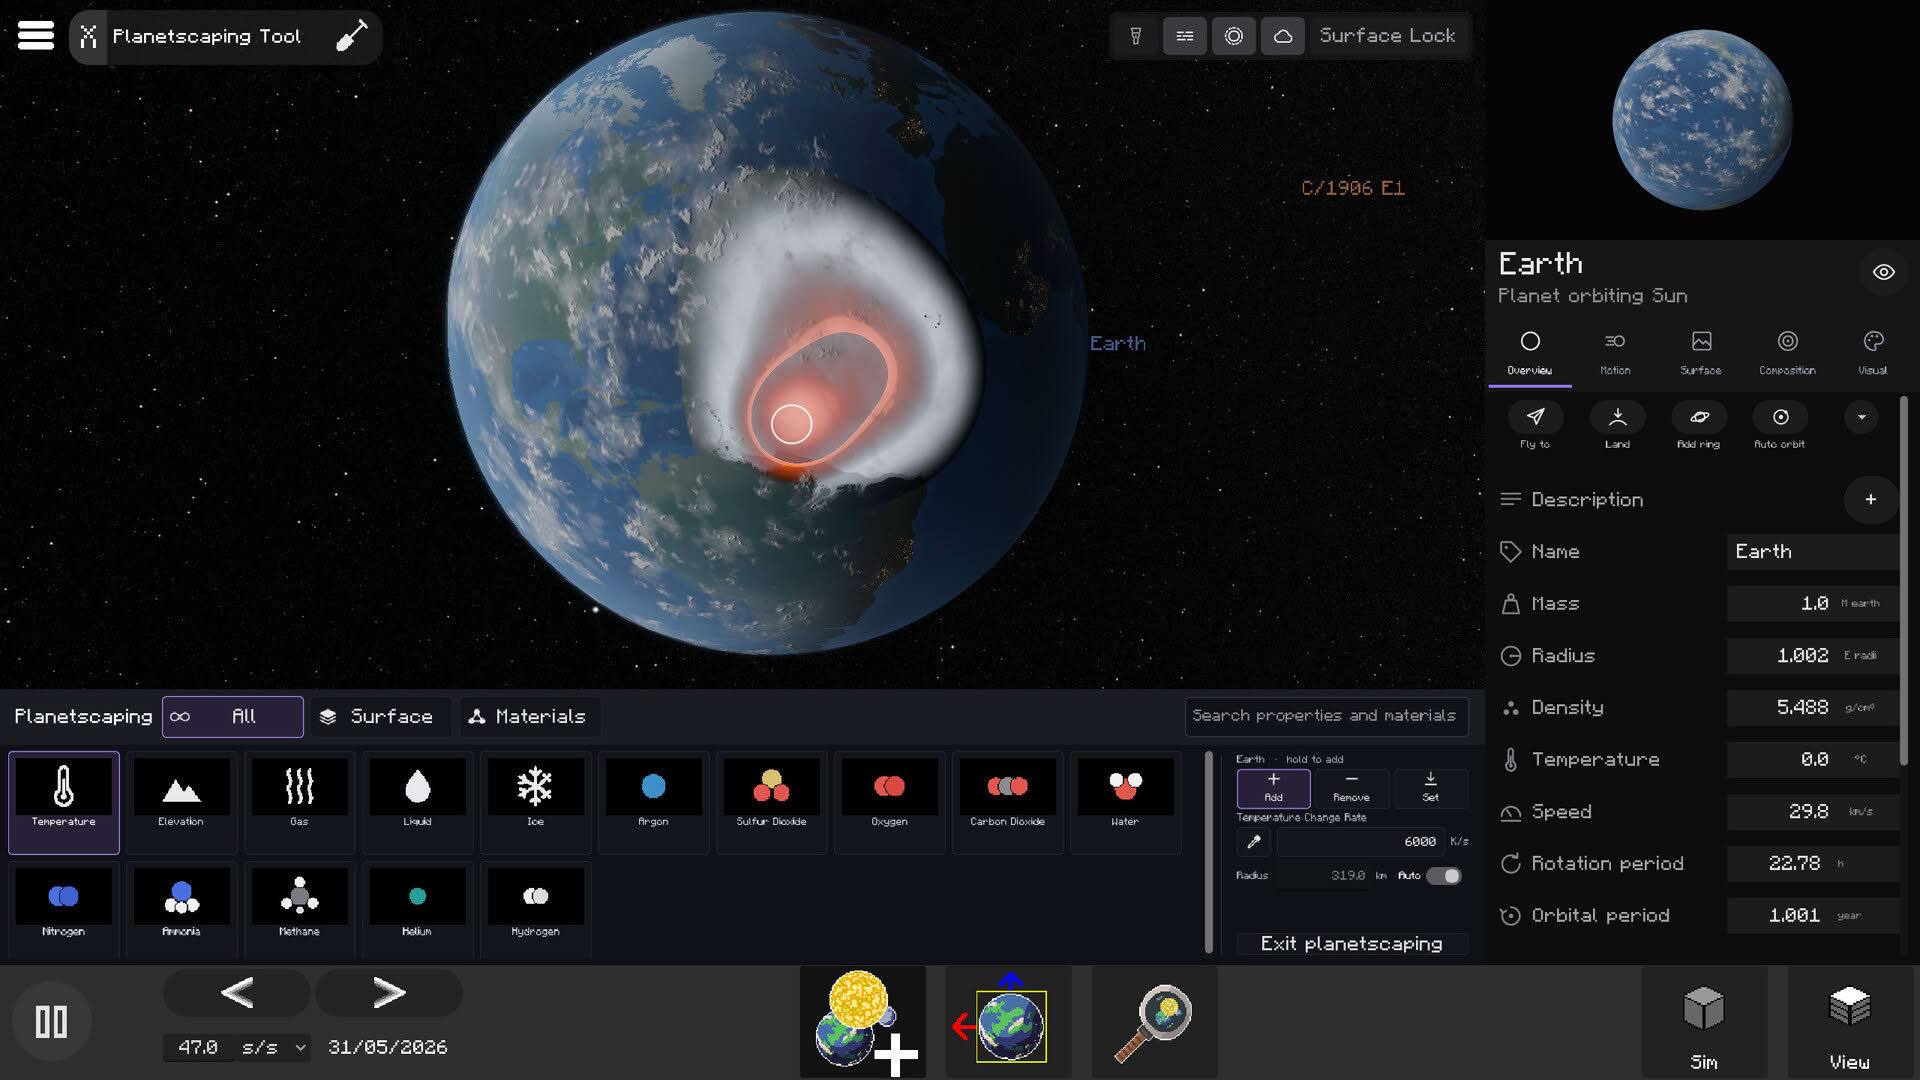Select Add brush mode
1920x1080 pixels.
click(1274, 788)
